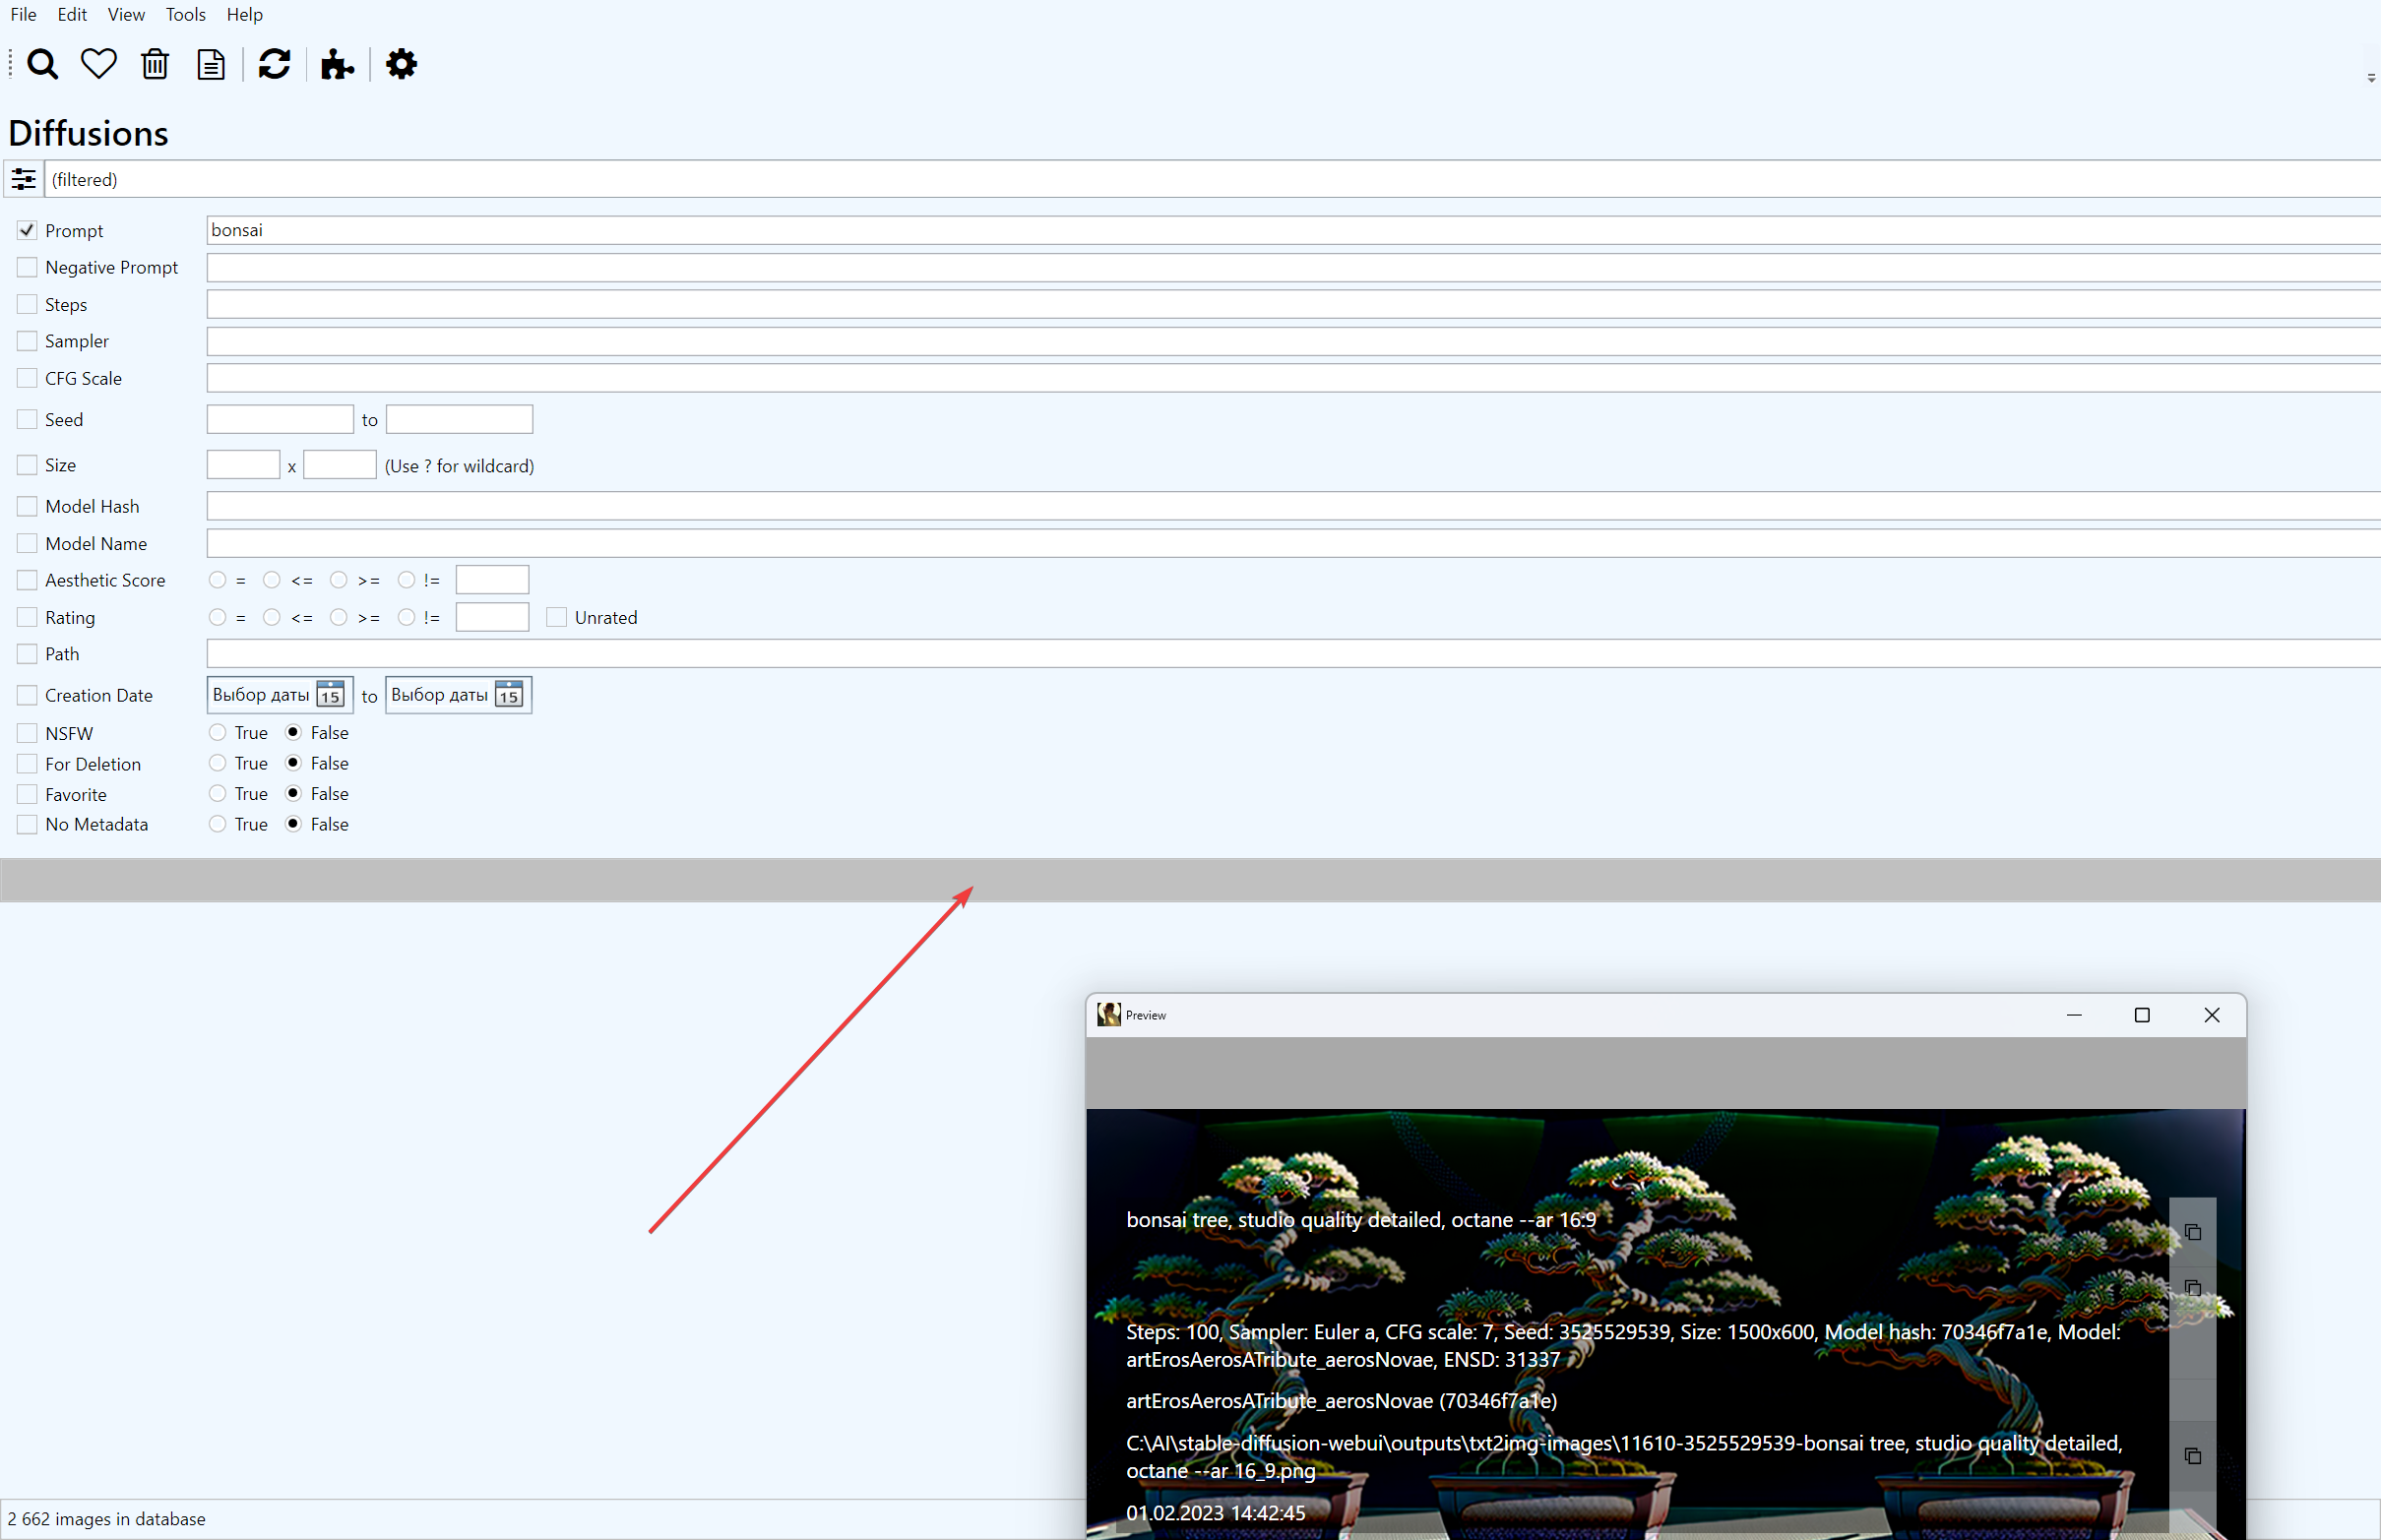The height and width of the screenshot is (1540, 2381).
Task: Rescan folders using the refresh icon
Action: (273, 63)
